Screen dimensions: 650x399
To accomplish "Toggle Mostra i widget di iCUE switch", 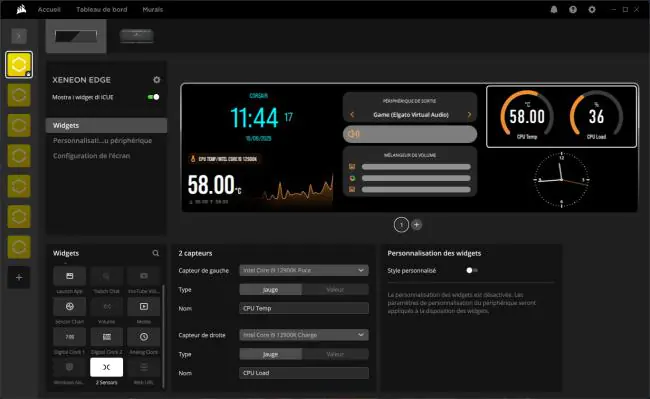I will point(153,97).
